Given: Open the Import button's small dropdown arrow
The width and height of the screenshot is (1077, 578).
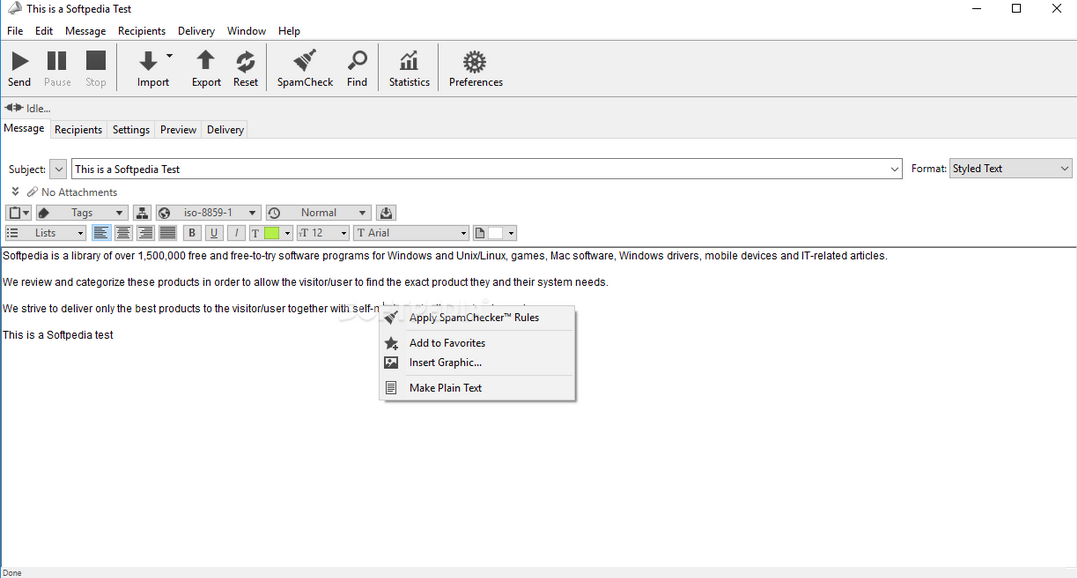Looking at the screenshot, I should [x=169, y=56].
